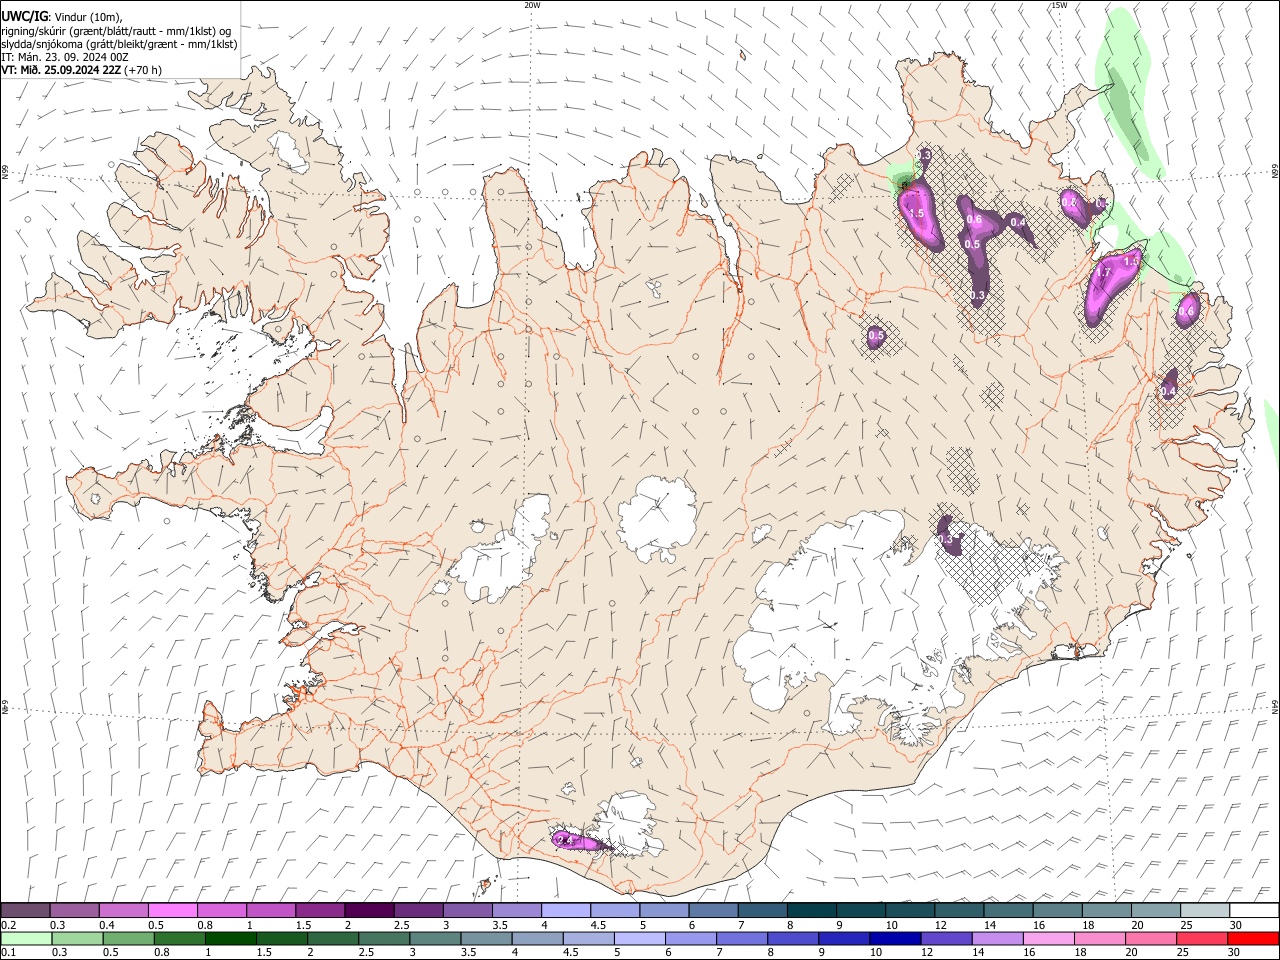Click the 'VT: Mið. 25.09.2024 22Z (+70 h)' line
Image resolution: width=1280 pixels, height=960 pixels.
pyautogui.click(x=81, y=70)
